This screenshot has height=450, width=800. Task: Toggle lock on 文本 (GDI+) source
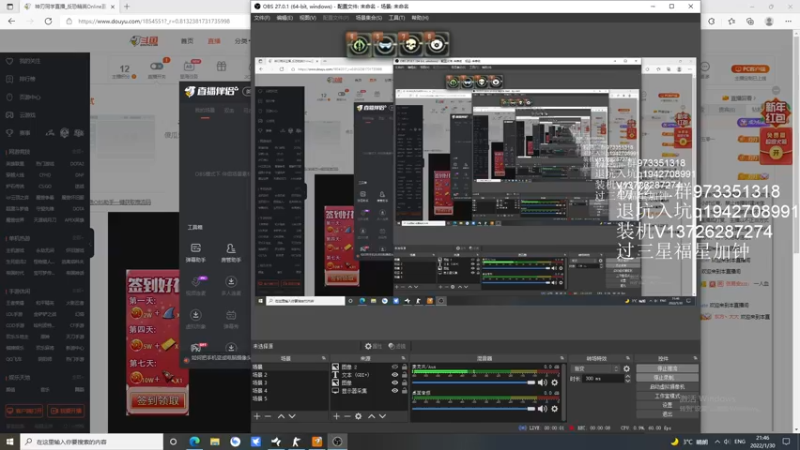pyautogui.click(x=404, y=374)
